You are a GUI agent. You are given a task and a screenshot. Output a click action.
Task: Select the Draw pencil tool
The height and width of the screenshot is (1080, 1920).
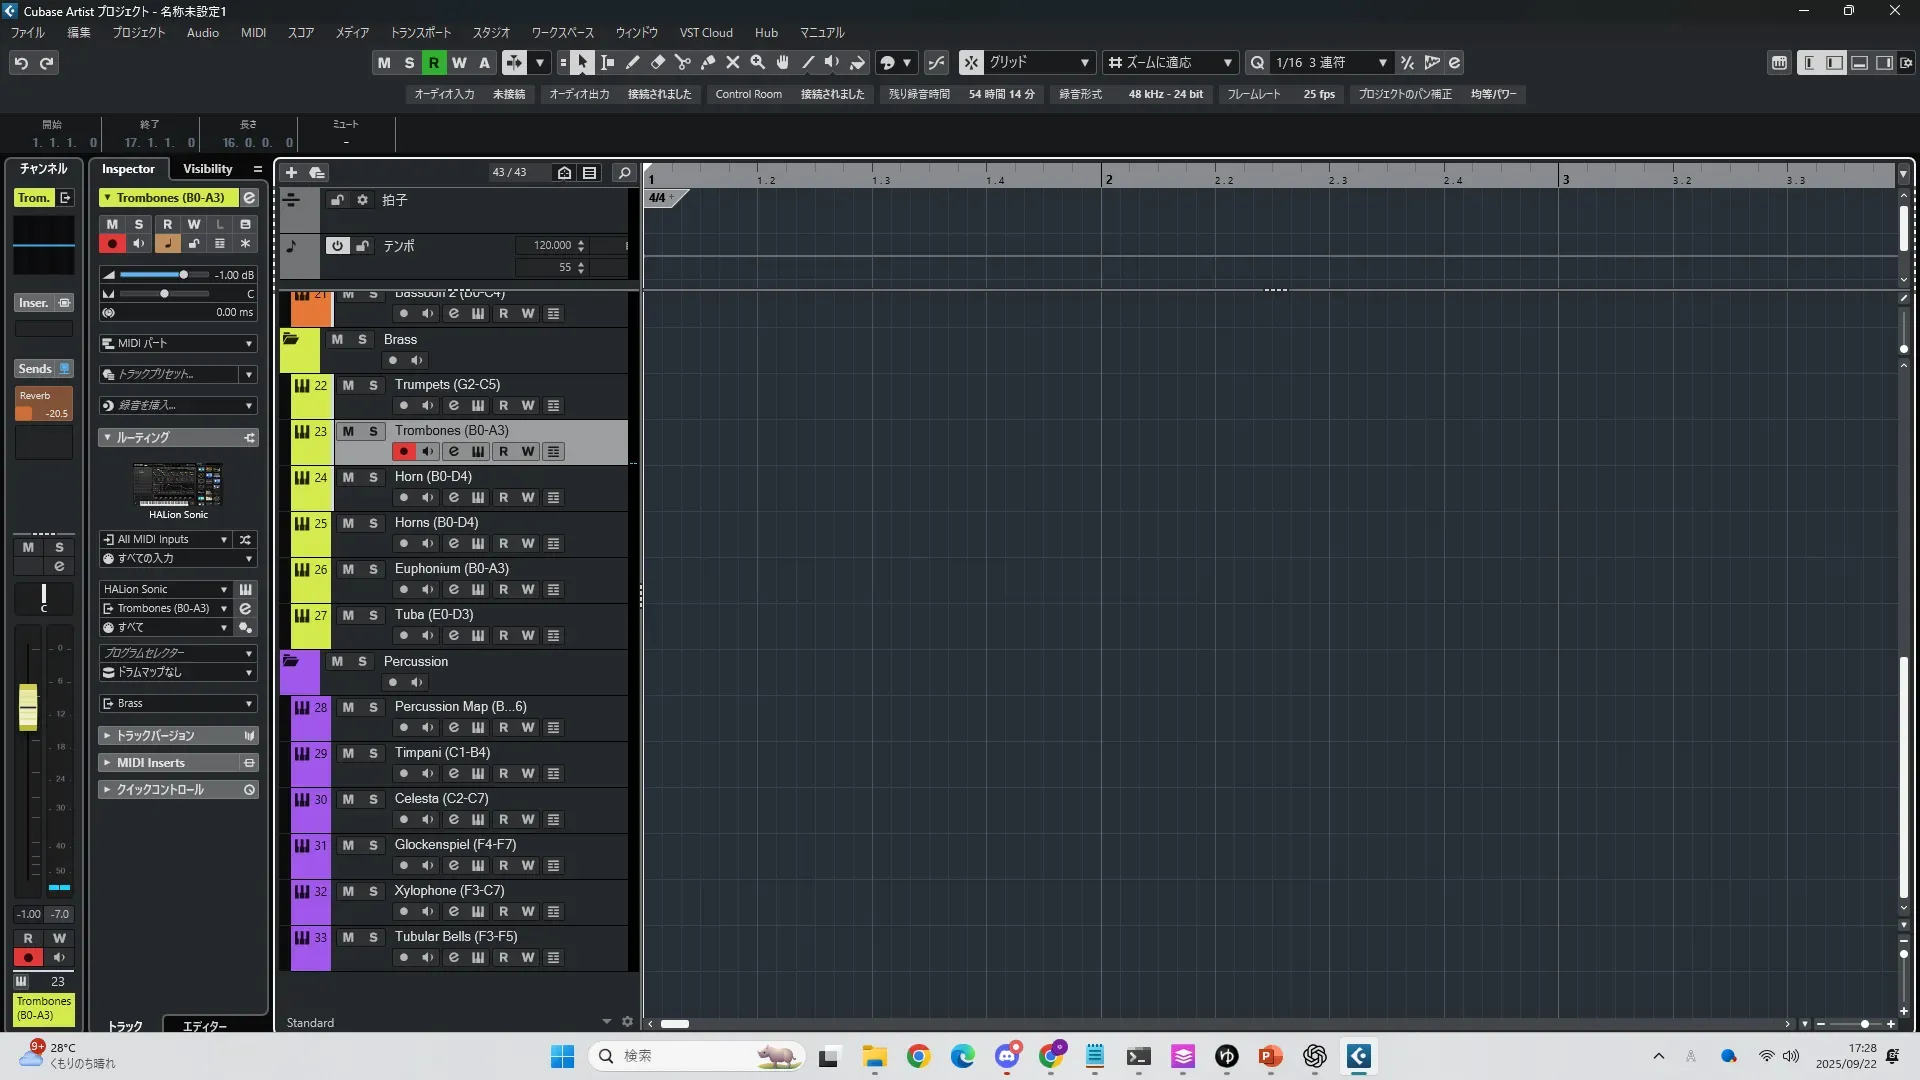pyautogui.click(x=632, y=63)
